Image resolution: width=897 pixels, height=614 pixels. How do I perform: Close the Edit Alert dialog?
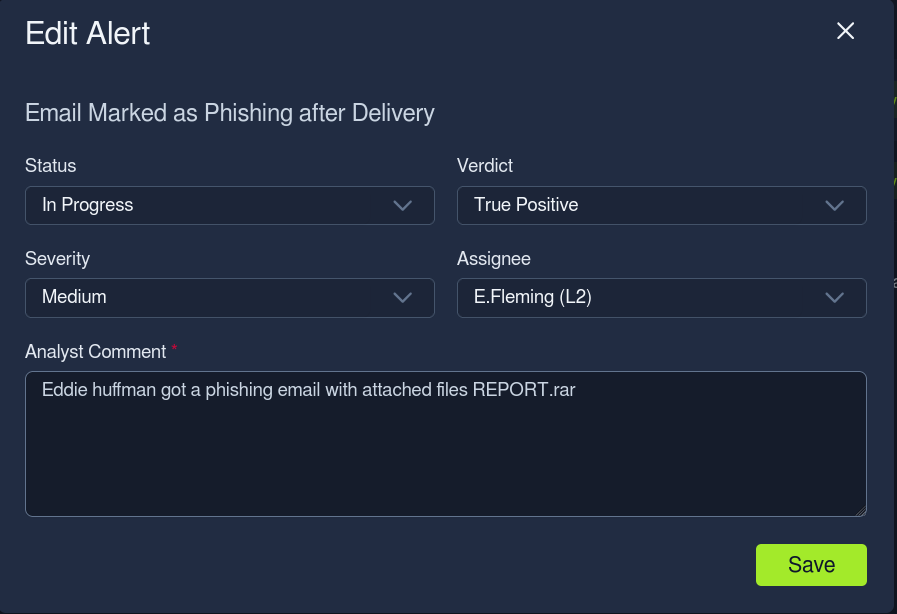[x=845, y=31]
